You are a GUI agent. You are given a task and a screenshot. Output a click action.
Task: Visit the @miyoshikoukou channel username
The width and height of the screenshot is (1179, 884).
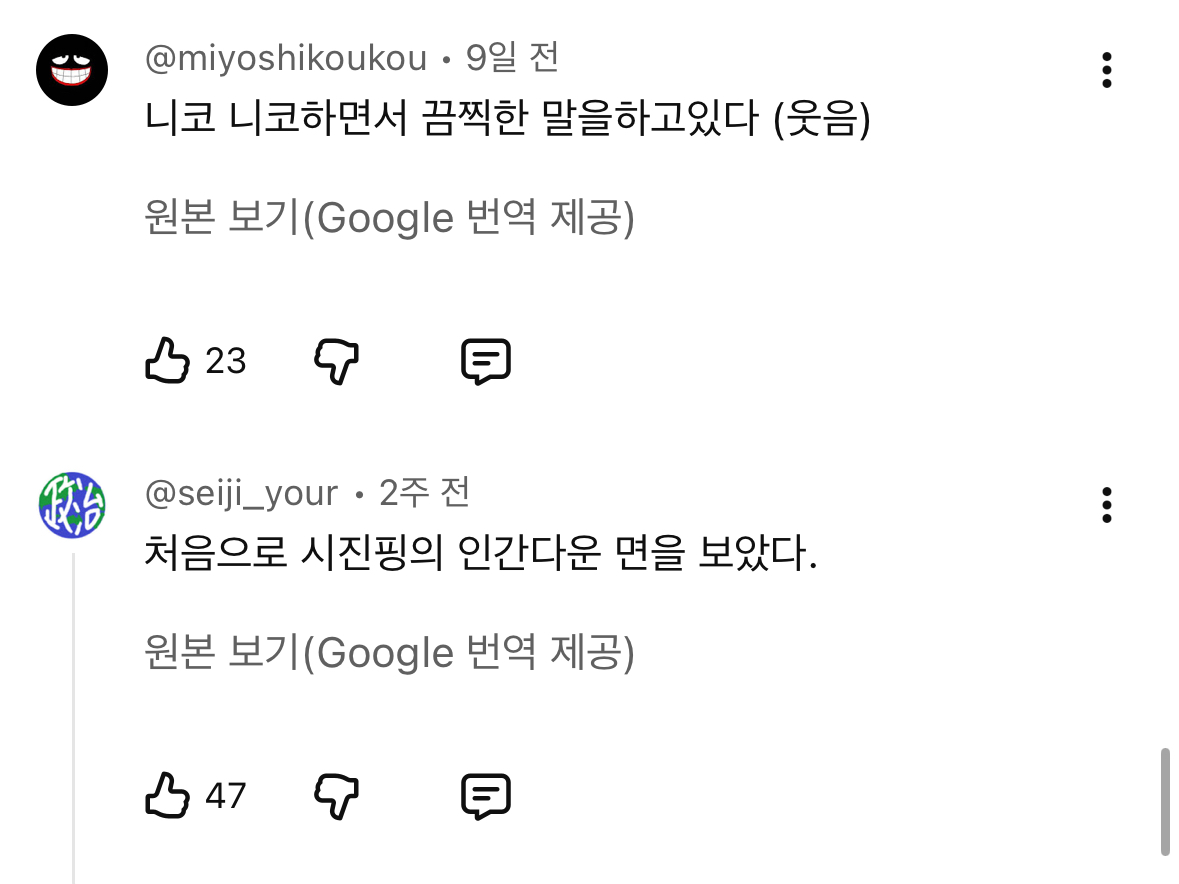tap(286, 59)
